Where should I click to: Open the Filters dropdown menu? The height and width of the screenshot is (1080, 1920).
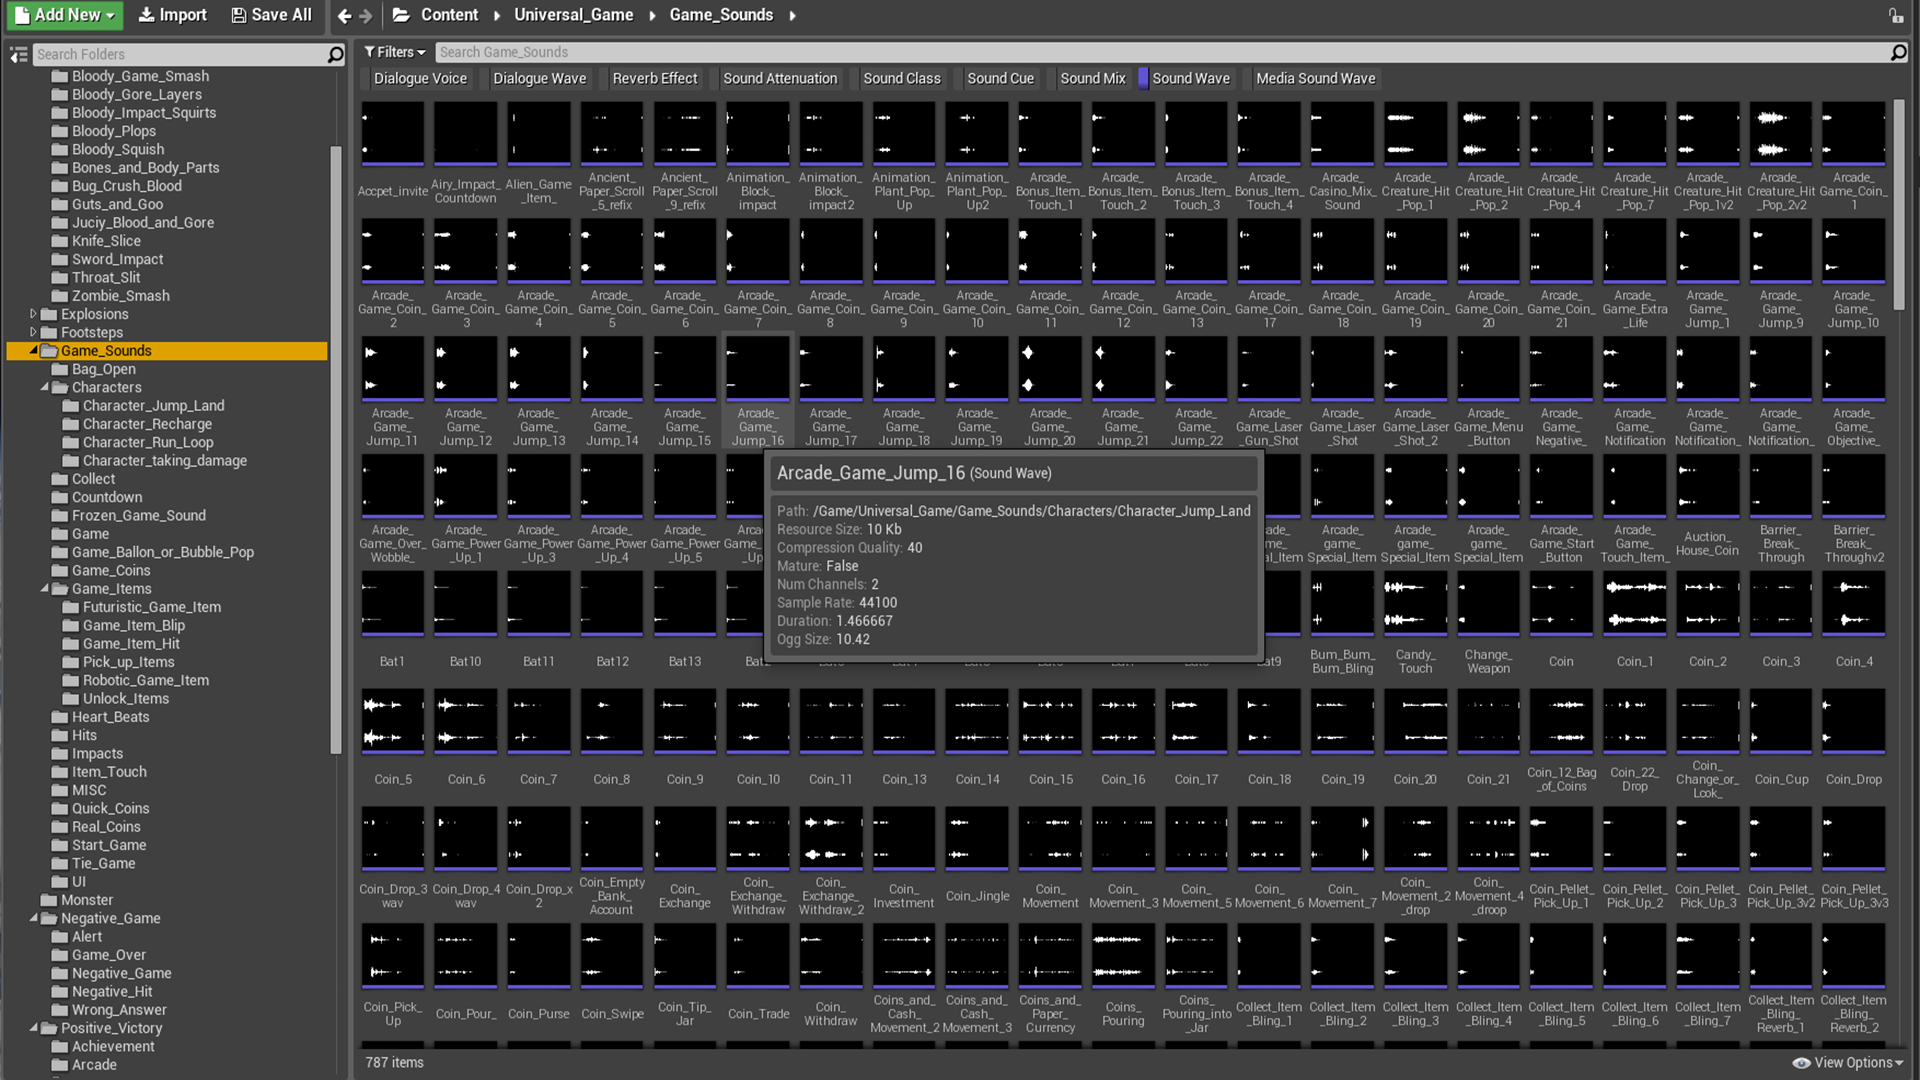tap(394, 51)
